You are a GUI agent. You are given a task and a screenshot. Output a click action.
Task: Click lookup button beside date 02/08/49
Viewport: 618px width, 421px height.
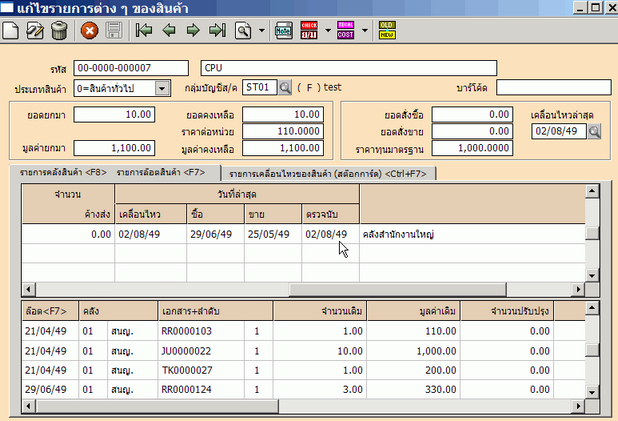tap(594, 131)
